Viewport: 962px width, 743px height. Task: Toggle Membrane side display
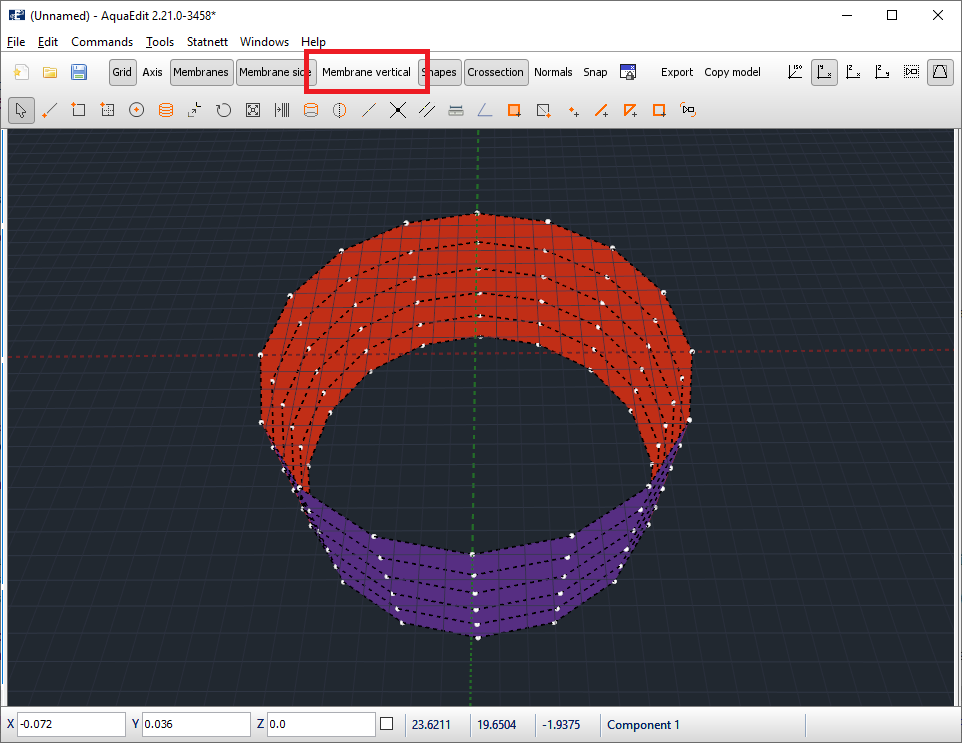click(275, 72)
